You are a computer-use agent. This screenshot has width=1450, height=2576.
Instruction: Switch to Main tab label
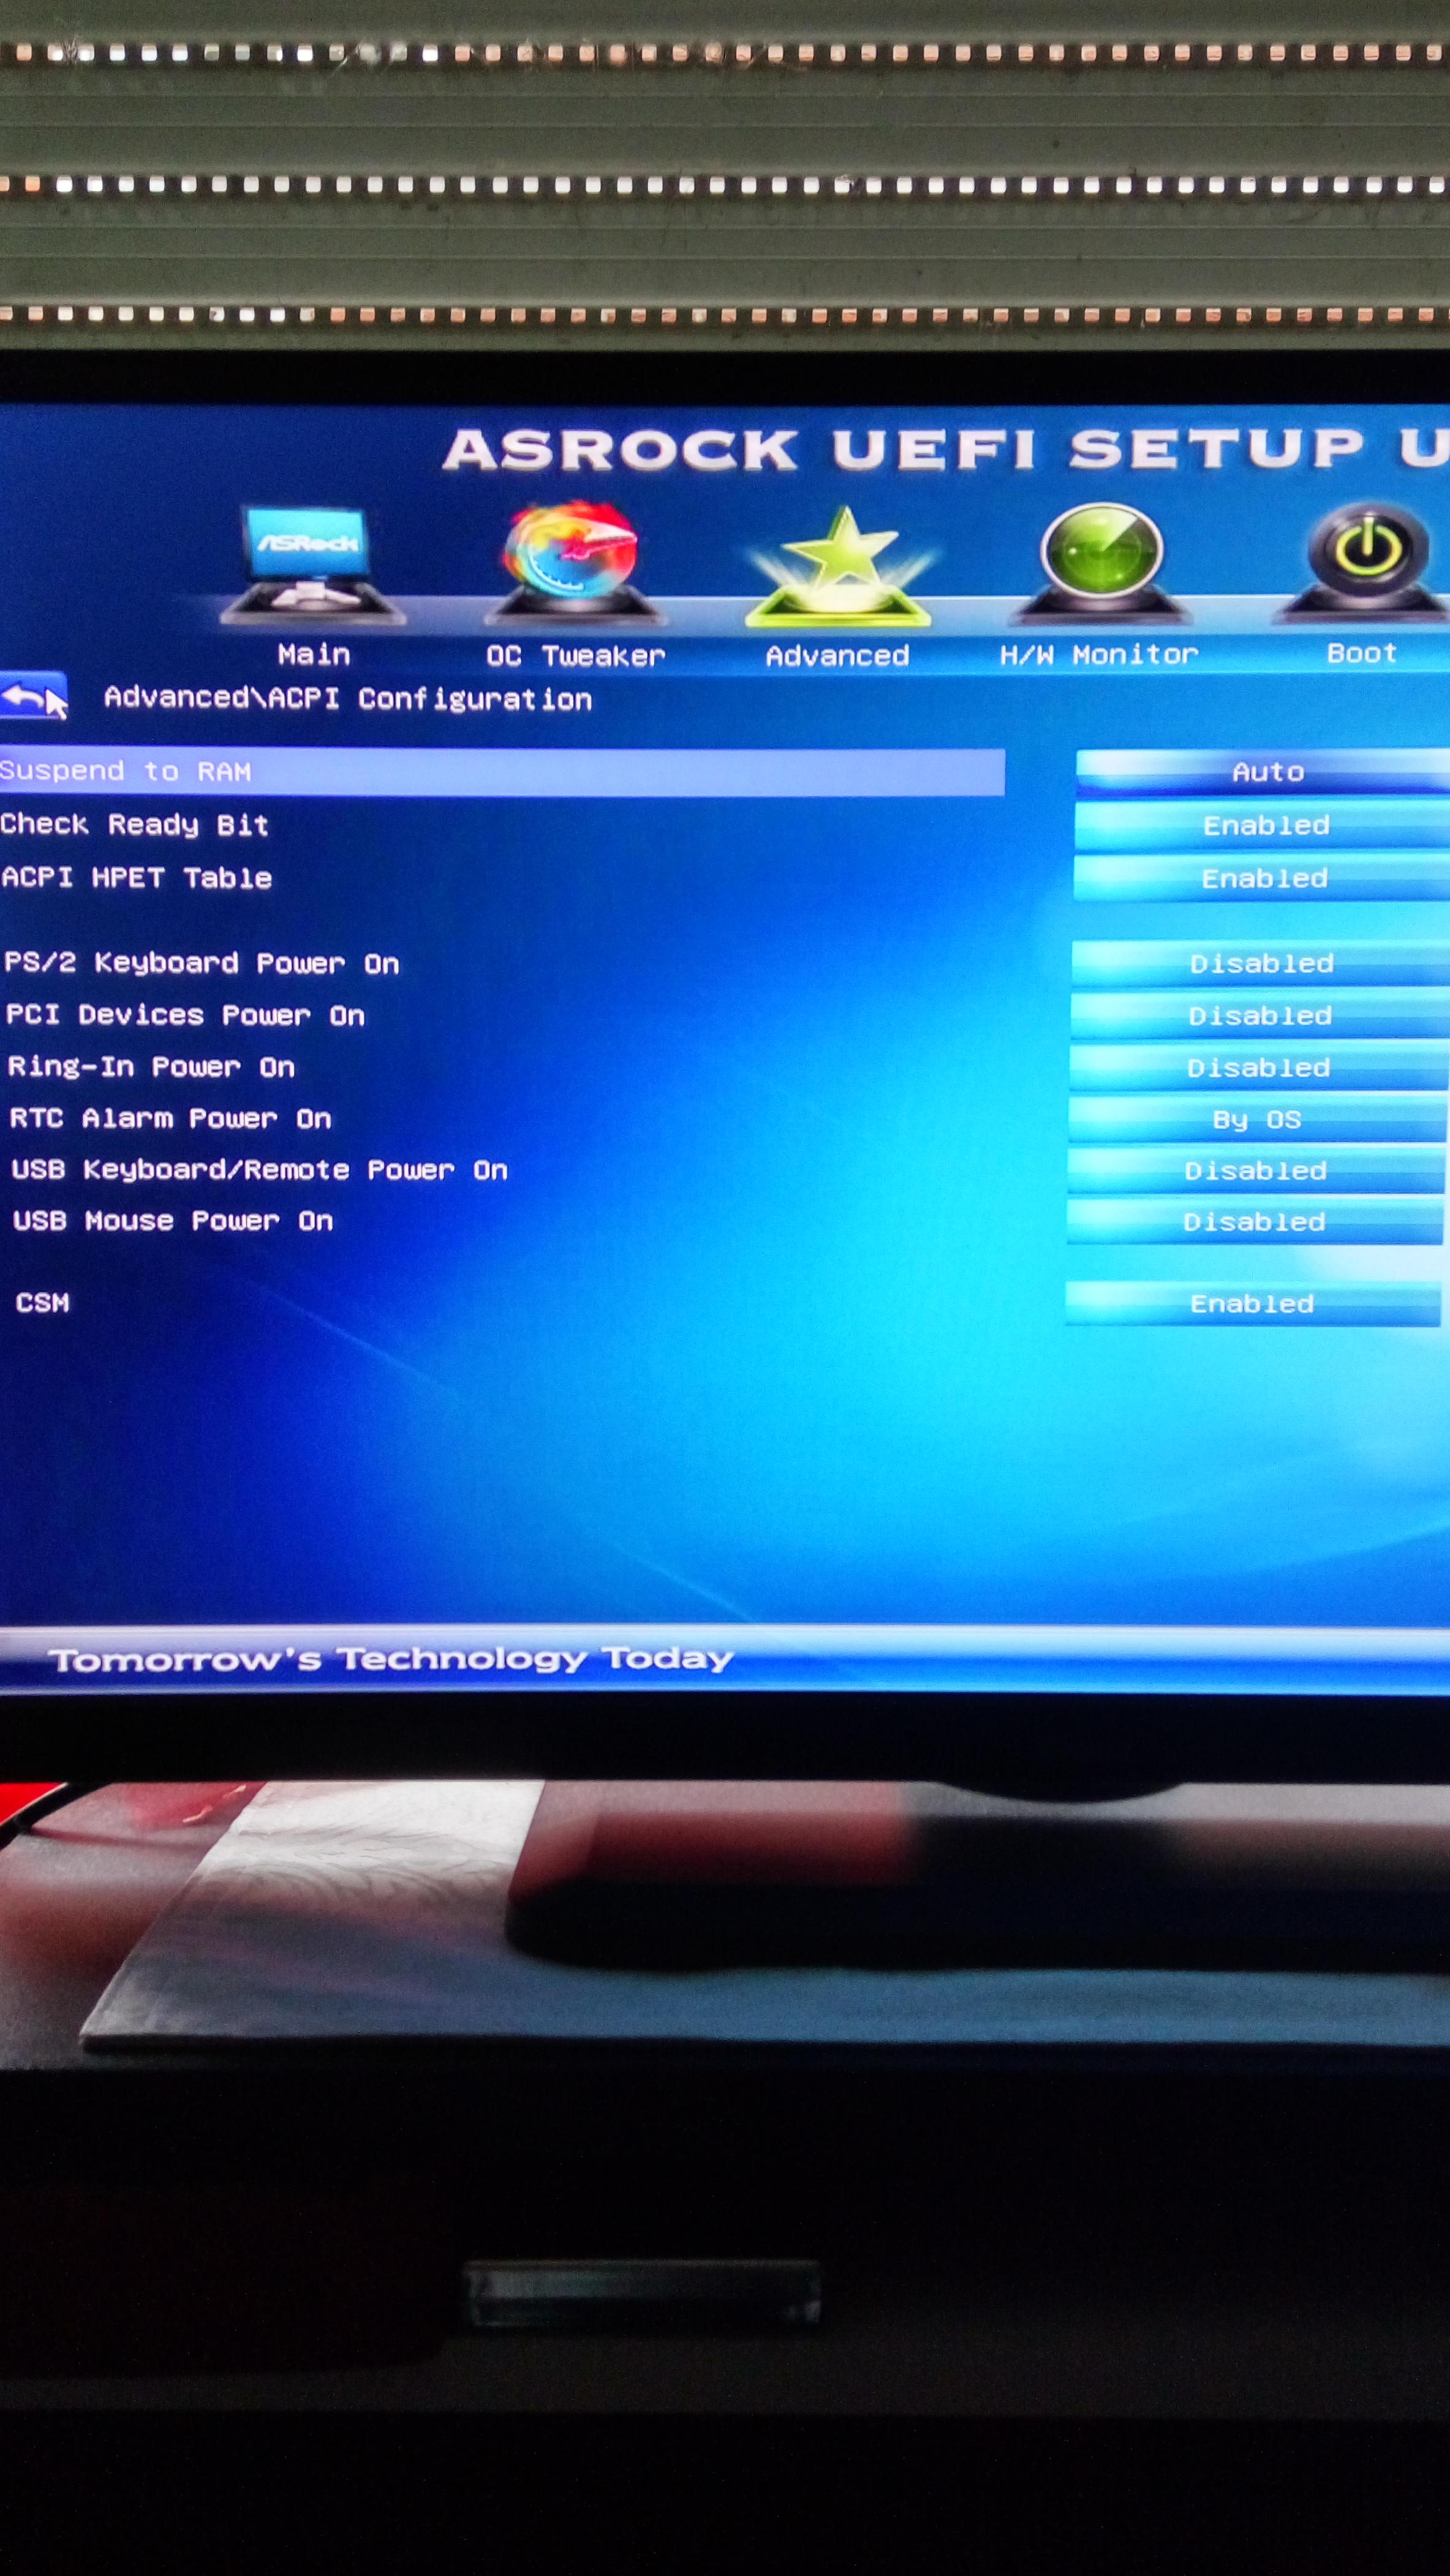tap(314, 655)
